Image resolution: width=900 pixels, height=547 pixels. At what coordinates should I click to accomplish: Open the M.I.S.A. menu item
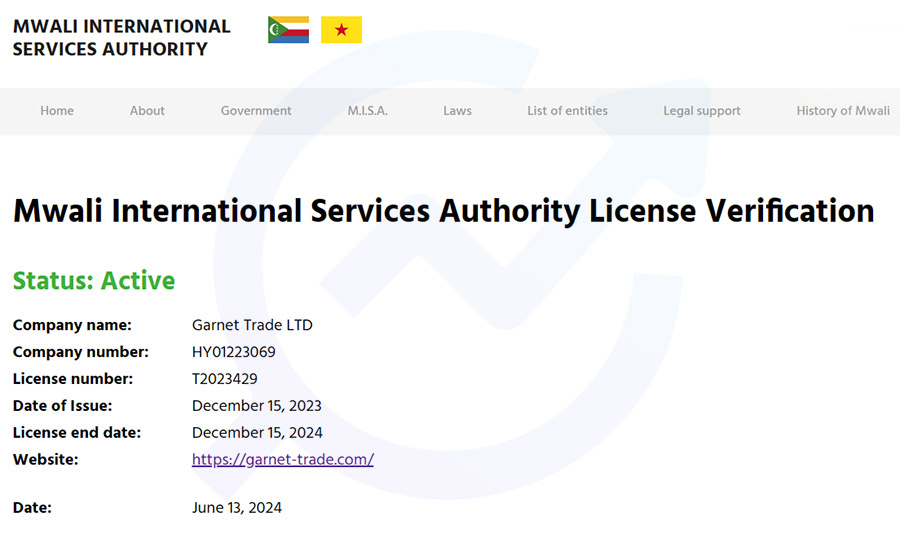(367, 111)
